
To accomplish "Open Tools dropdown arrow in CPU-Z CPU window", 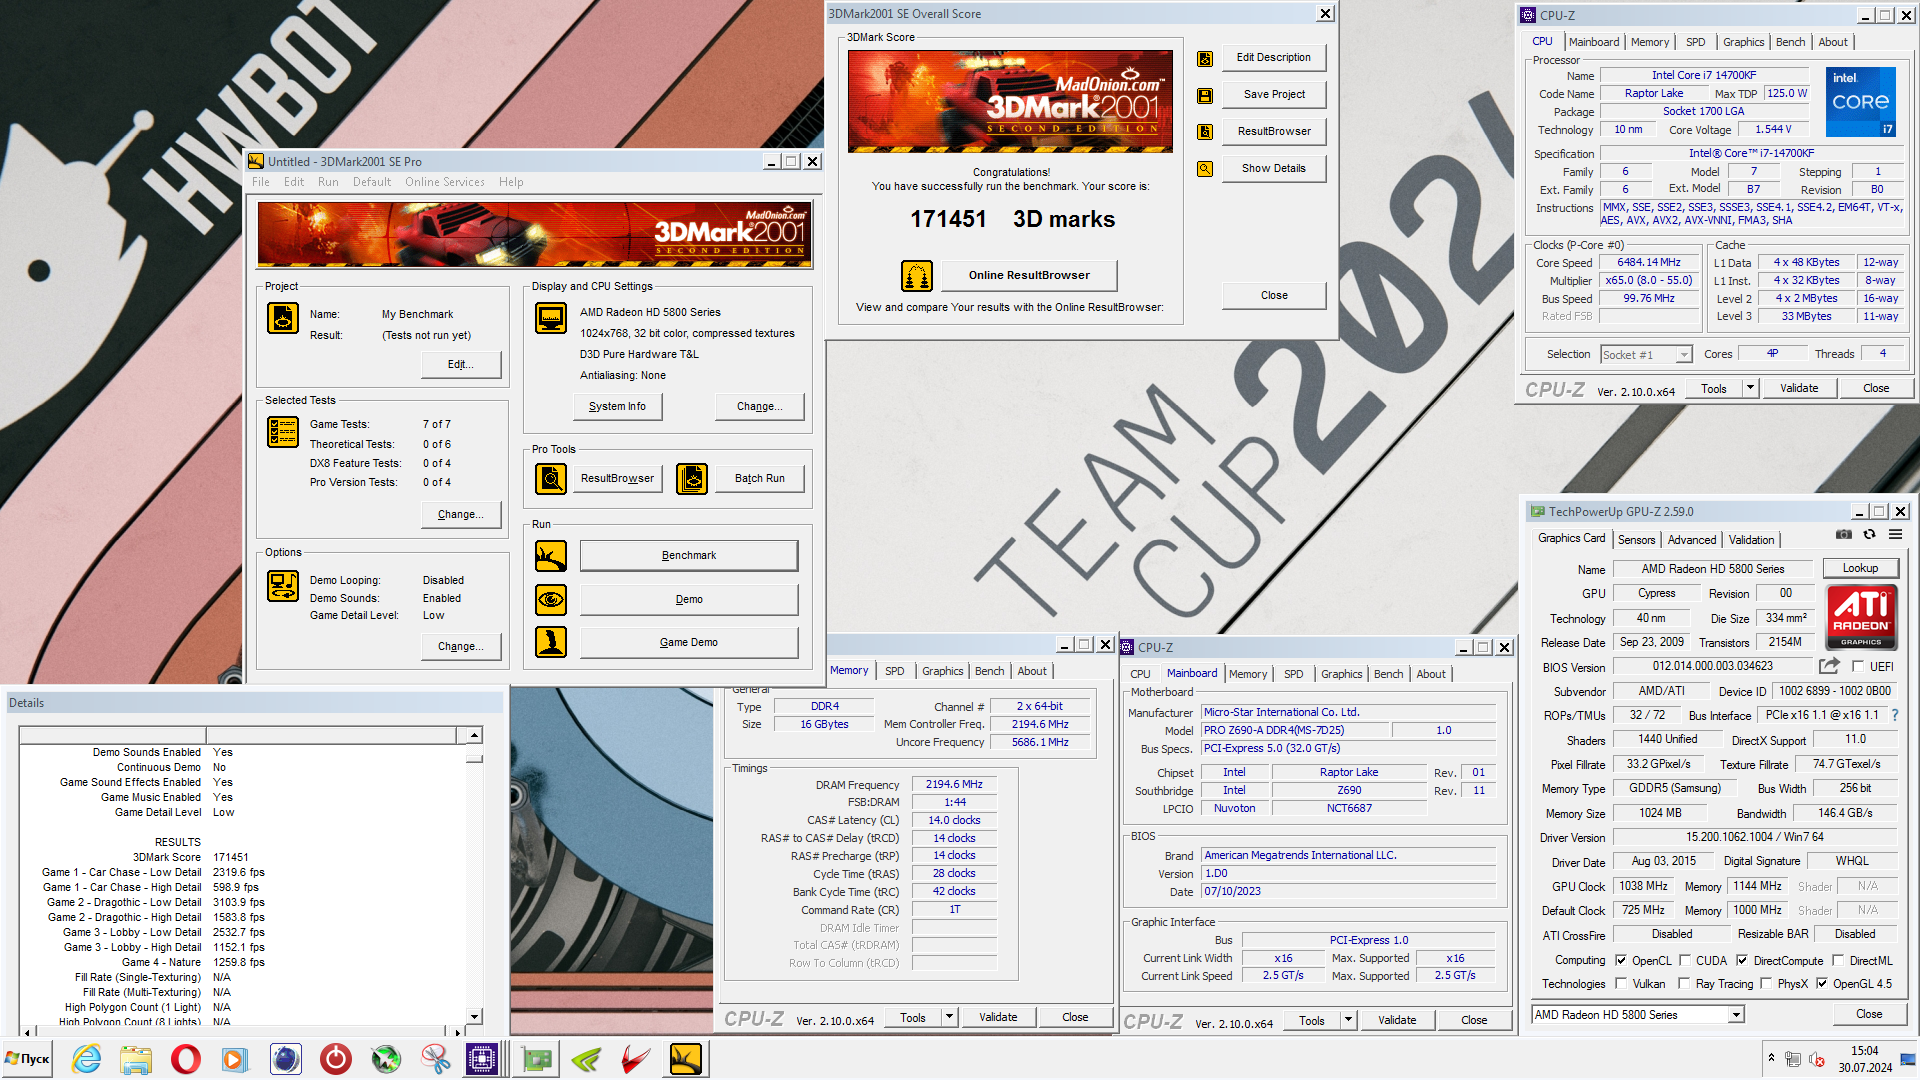I will pos(1750,388).
